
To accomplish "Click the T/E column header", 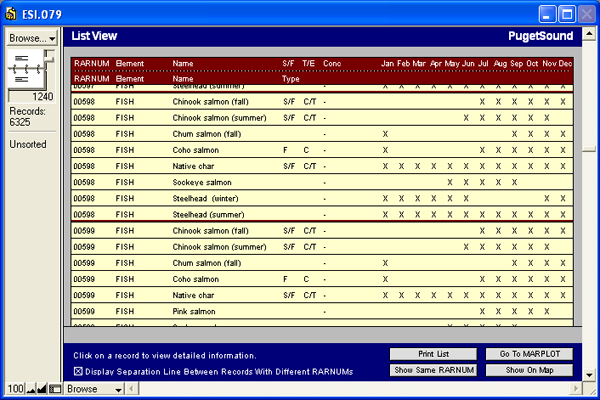I will click(x=308, y=64).
